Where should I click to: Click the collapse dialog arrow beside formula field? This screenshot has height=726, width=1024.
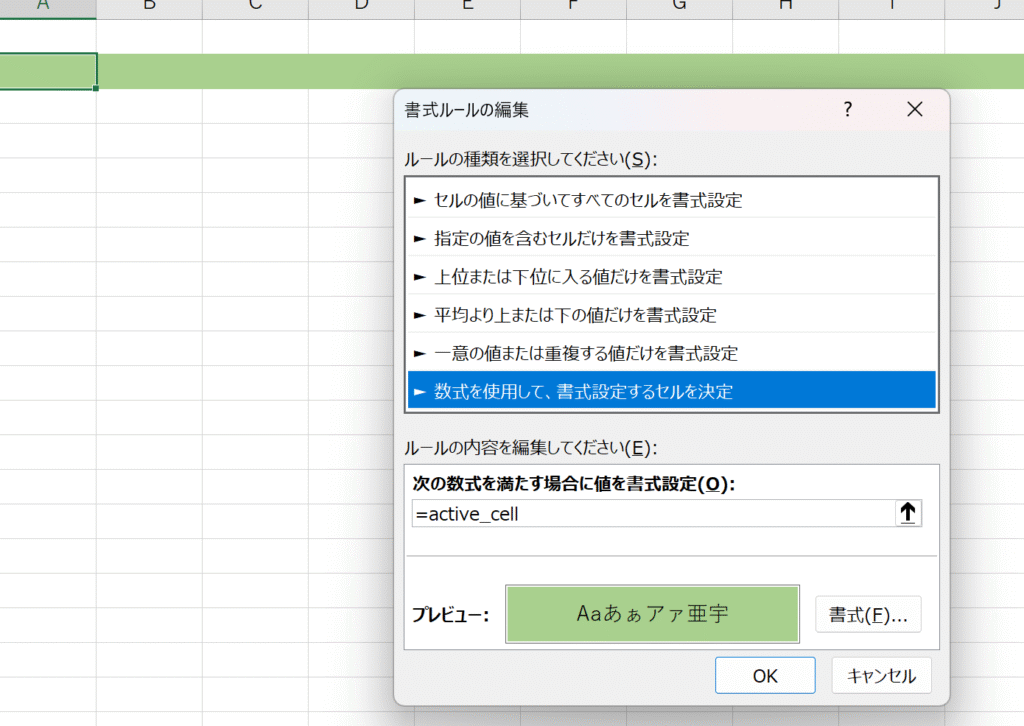click(x=908, y=514)
